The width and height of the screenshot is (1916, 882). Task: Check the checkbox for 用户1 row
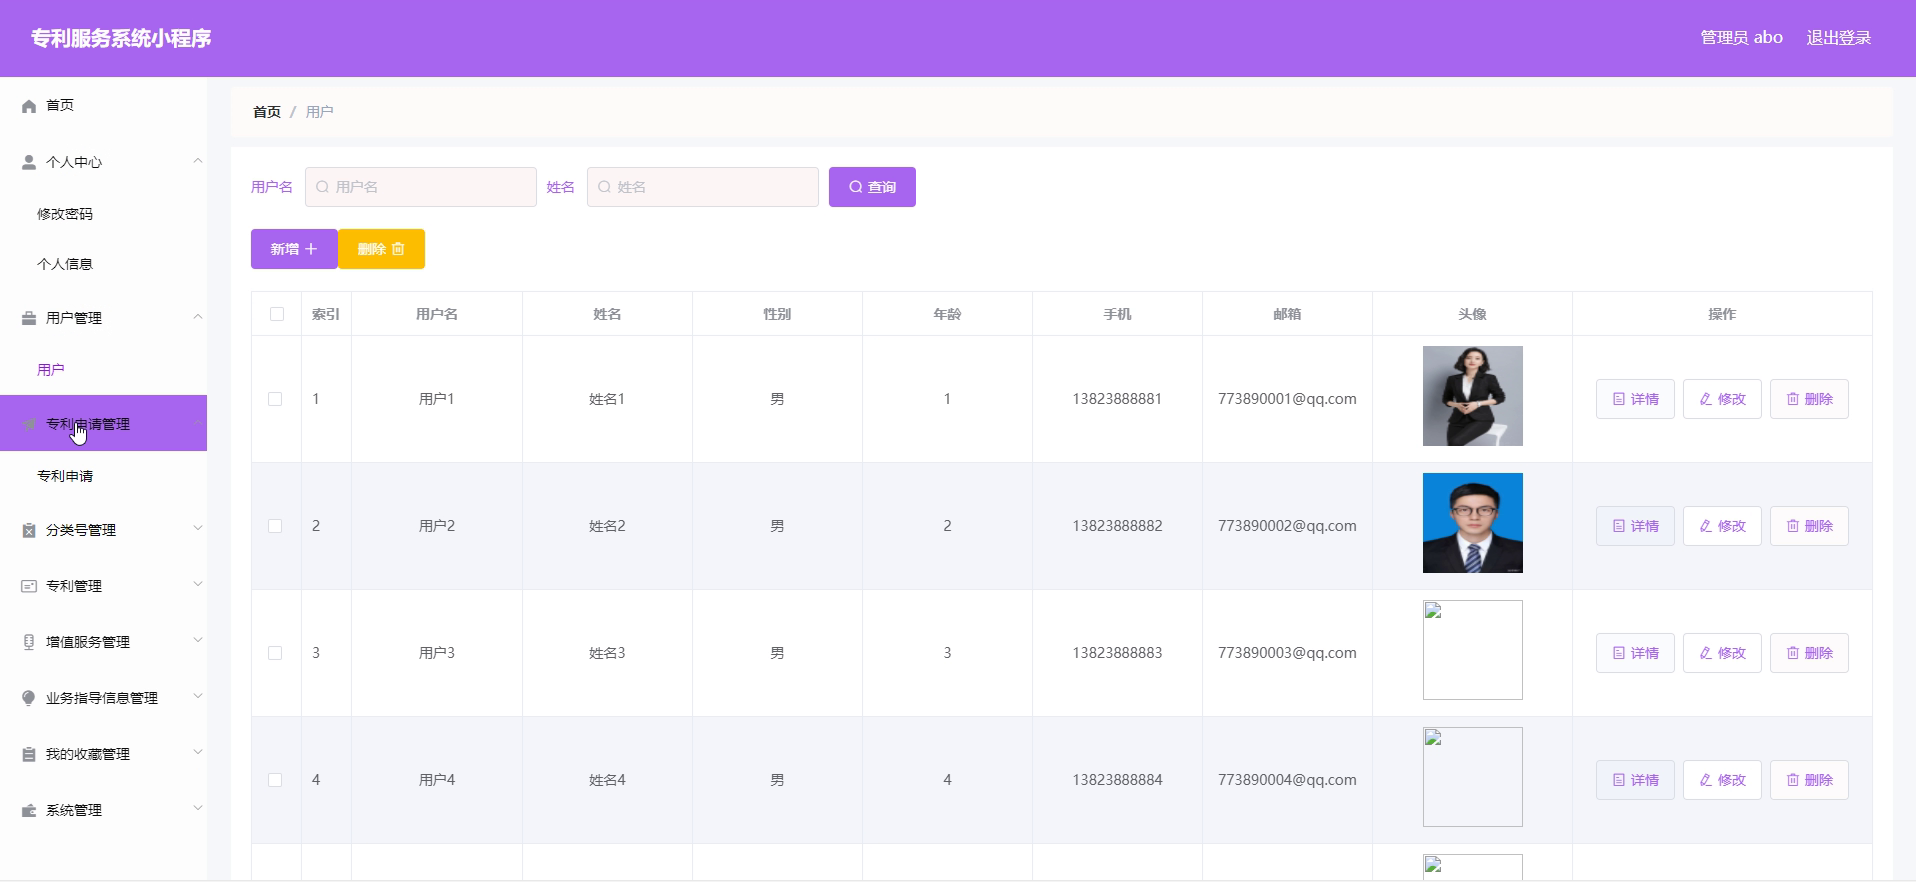[x=275, y=399]
